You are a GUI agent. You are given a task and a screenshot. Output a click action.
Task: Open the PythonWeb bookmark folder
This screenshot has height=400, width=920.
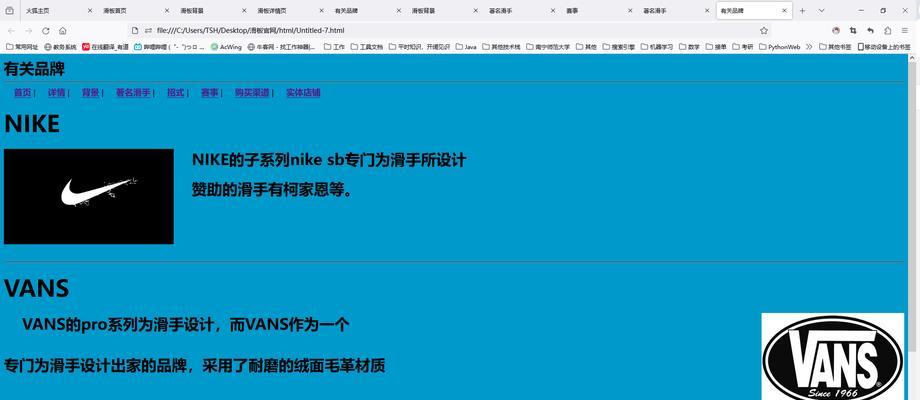tap(780, 47)
